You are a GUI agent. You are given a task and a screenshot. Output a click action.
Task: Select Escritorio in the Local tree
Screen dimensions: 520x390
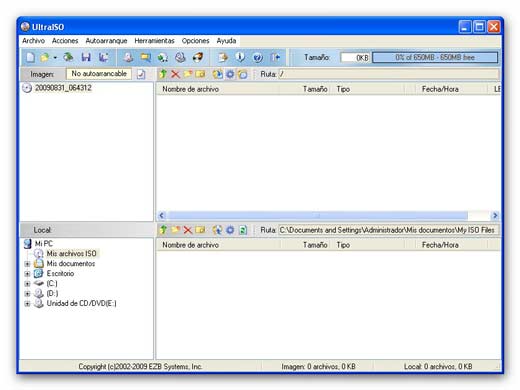60,274
